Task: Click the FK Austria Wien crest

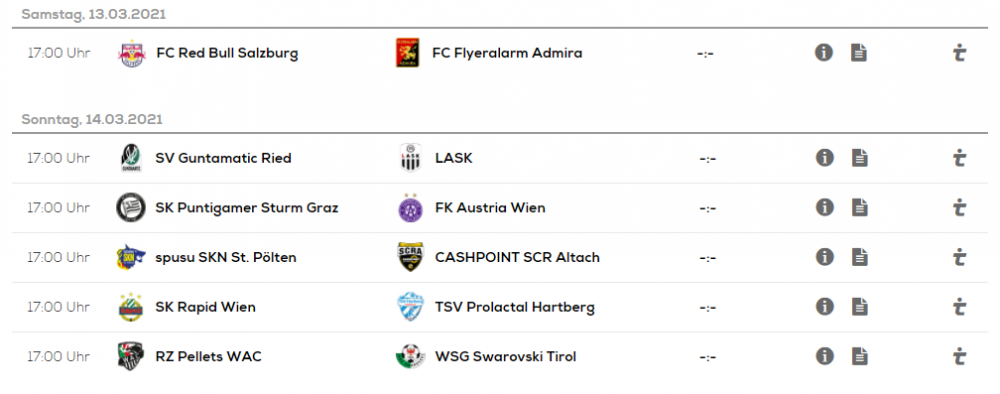Action: [x=410, y=207]
